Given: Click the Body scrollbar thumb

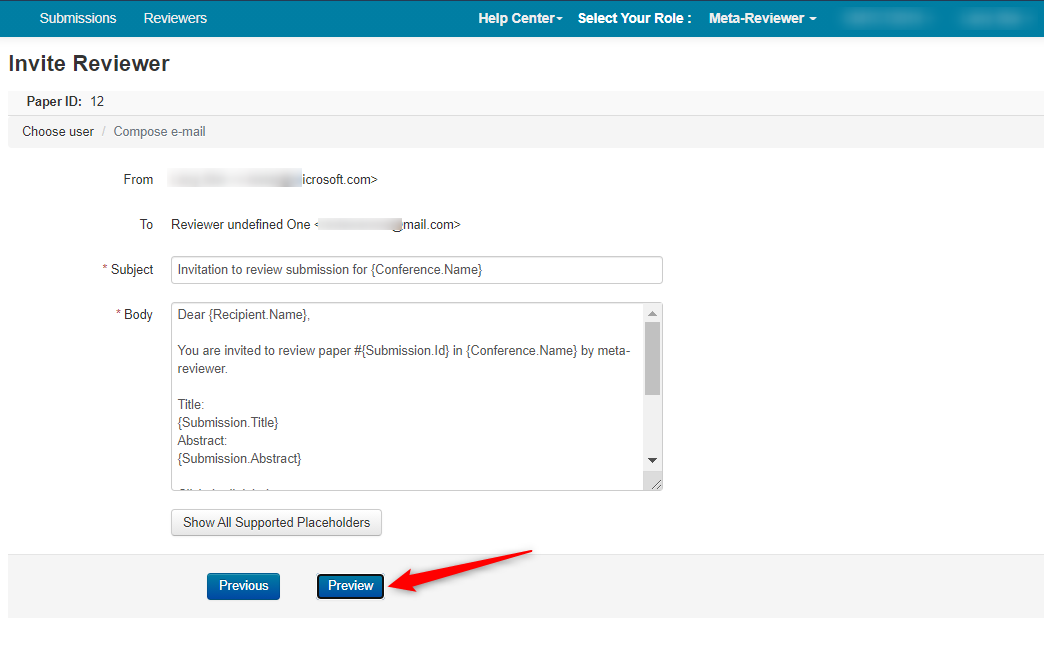Looking at the screenshot, I should [652, 358].
